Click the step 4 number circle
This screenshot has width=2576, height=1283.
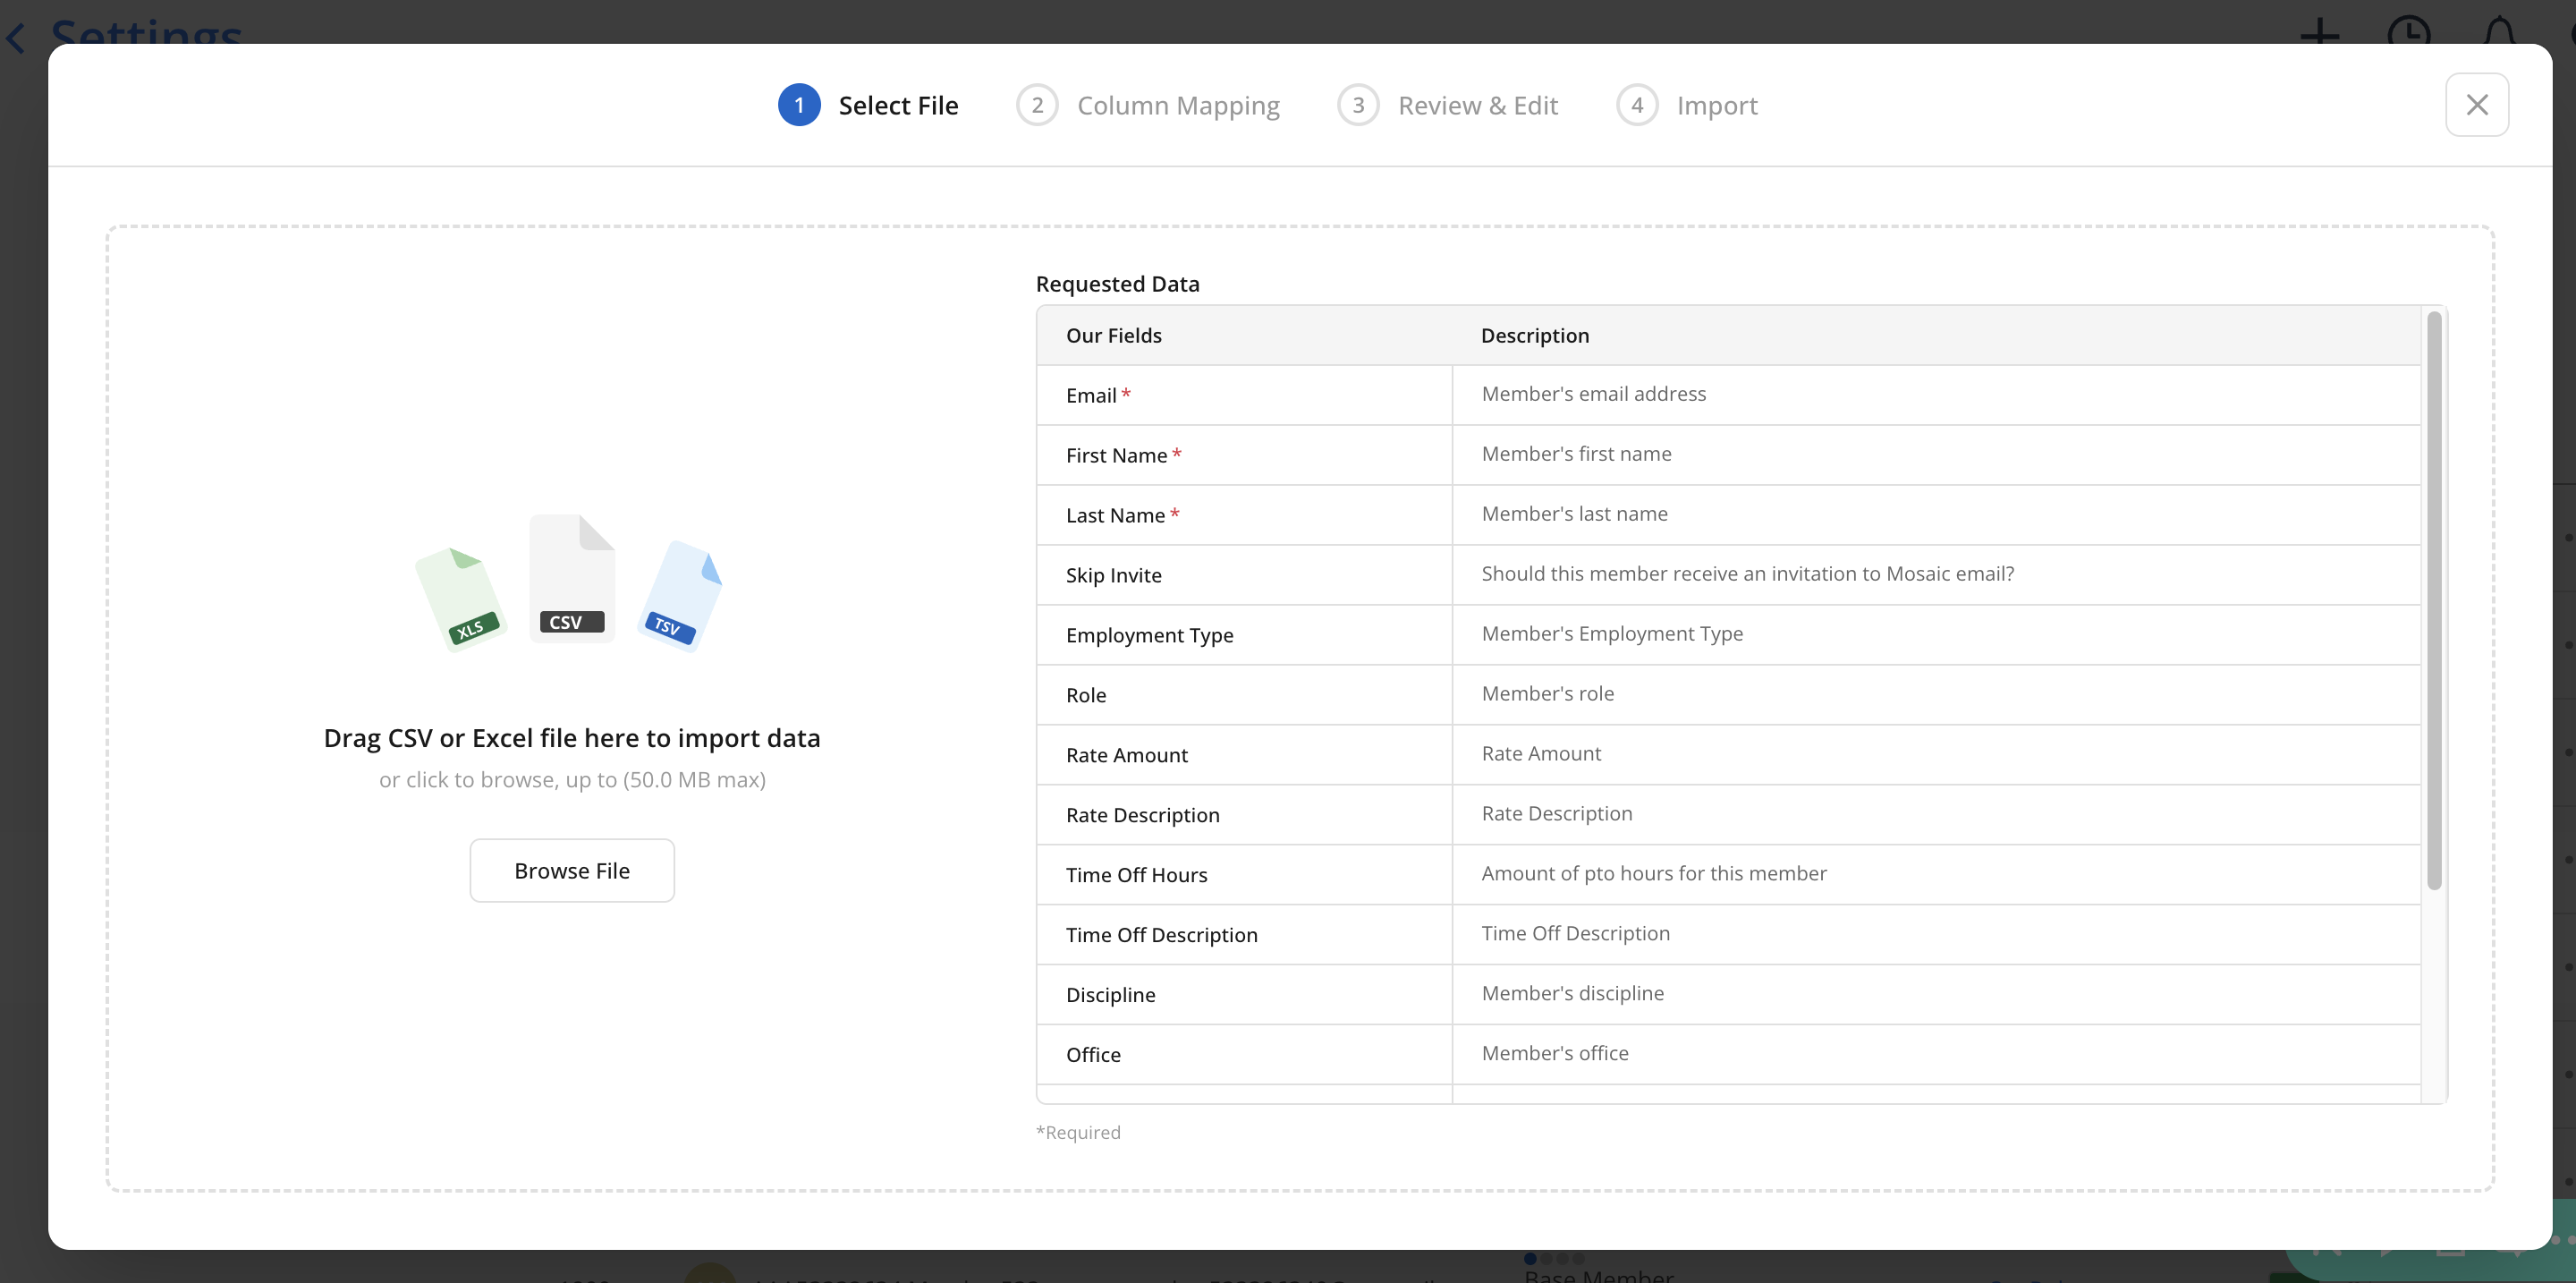pos(1637,105)
